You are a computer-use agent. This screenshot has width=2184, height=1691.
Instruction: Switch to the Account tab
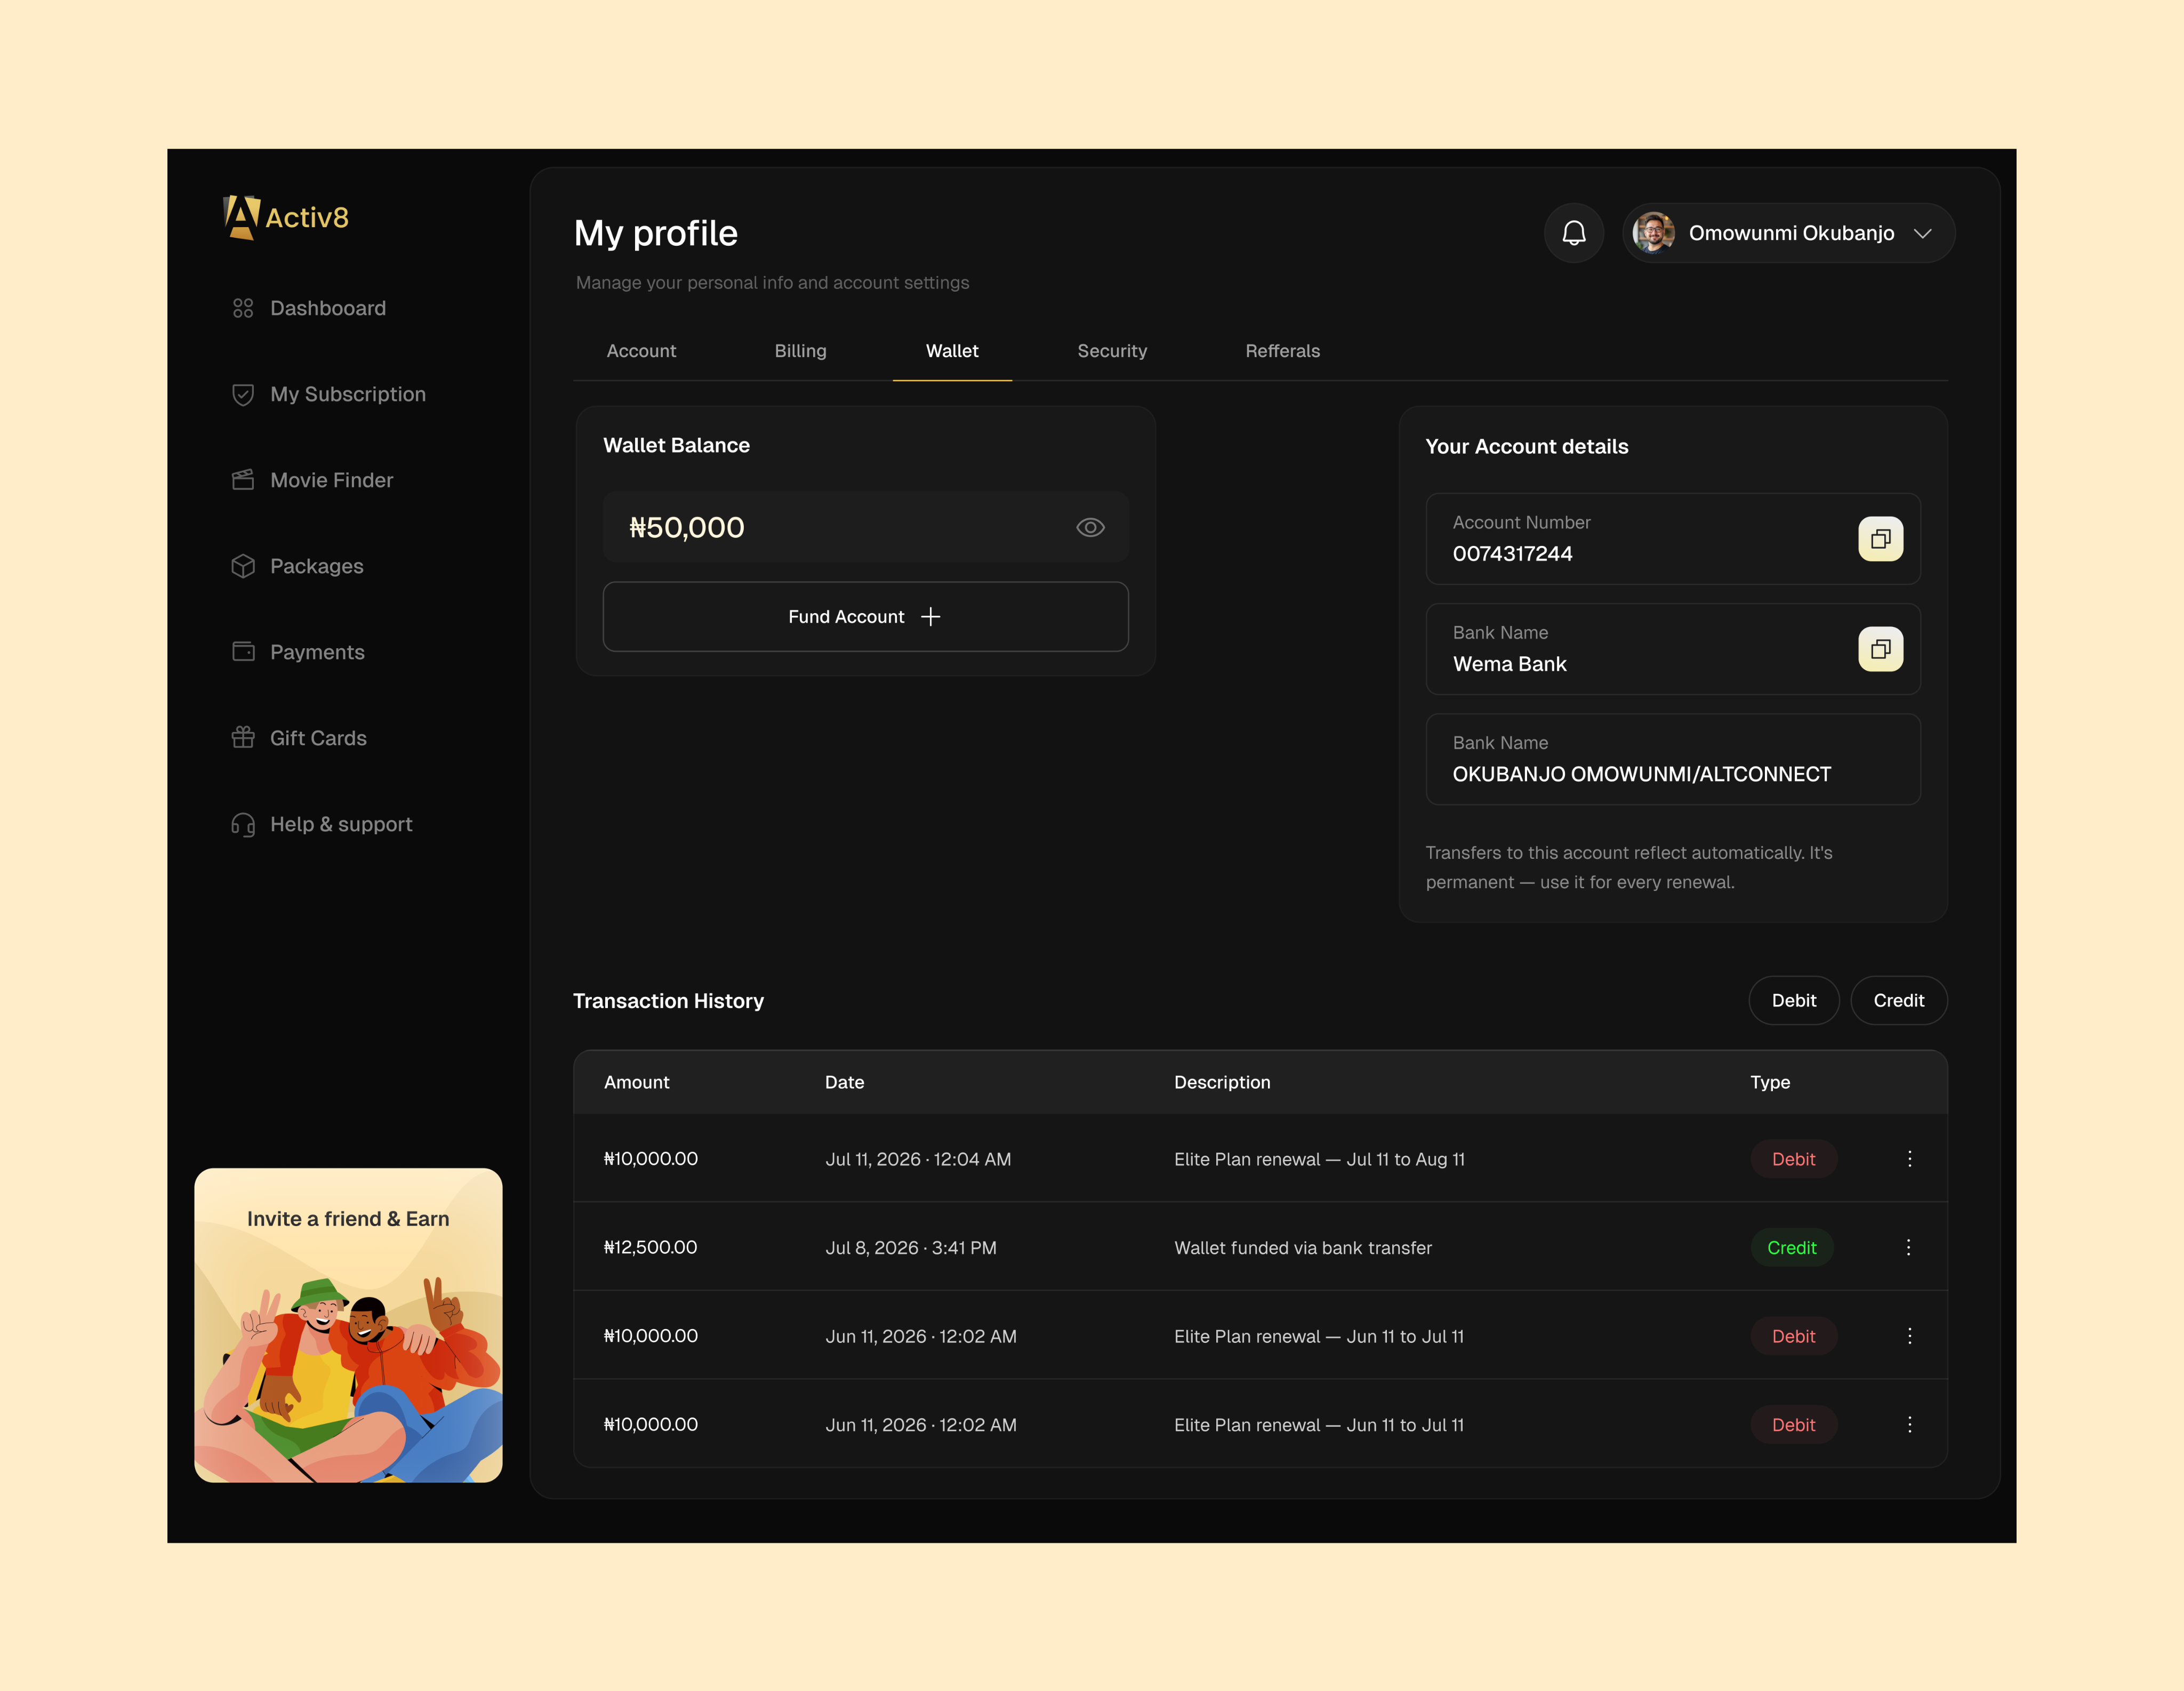(x=641, y=351)
